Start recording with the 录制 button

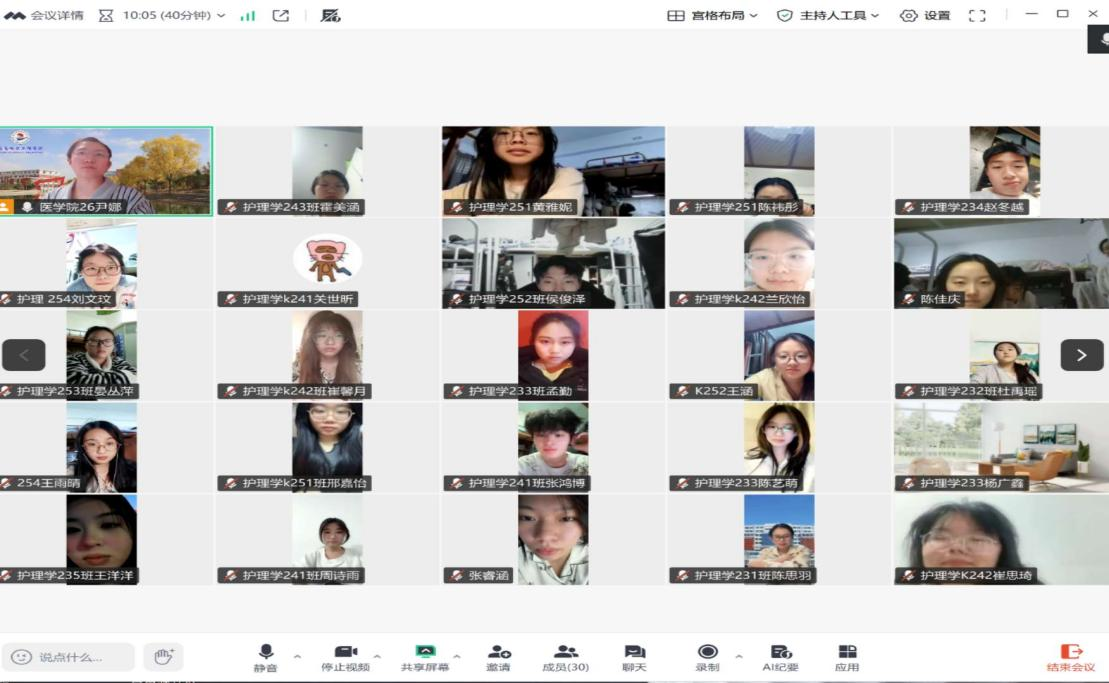point(707,657)
